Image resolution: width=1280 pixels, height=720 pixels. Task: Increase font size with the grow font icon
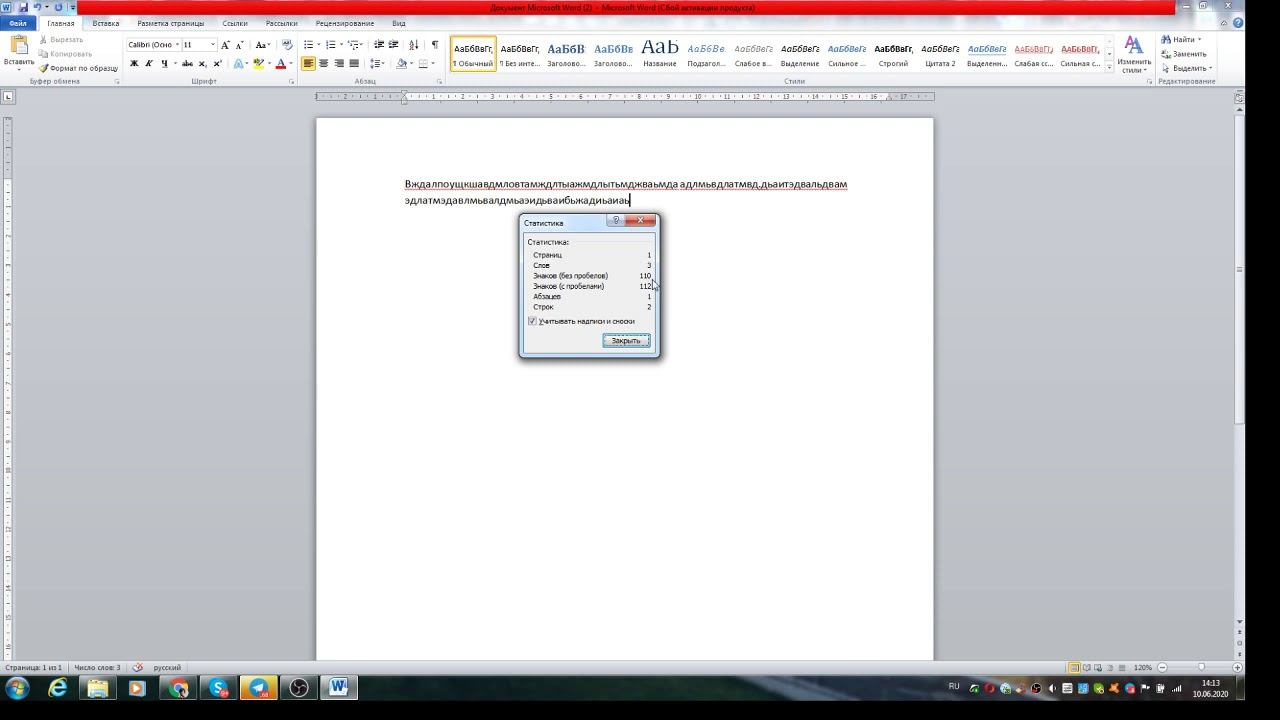[x=225, y=45]
